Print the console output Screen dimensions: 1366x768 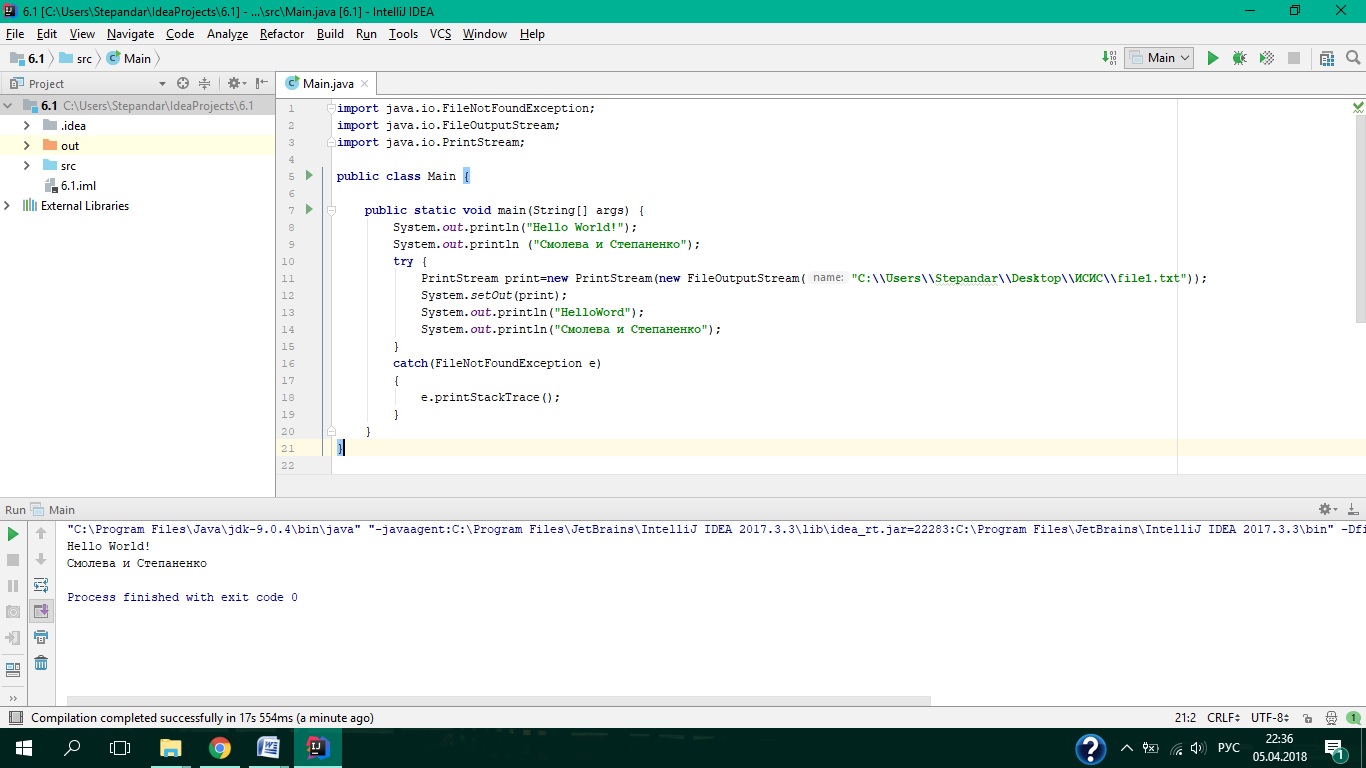41,637
